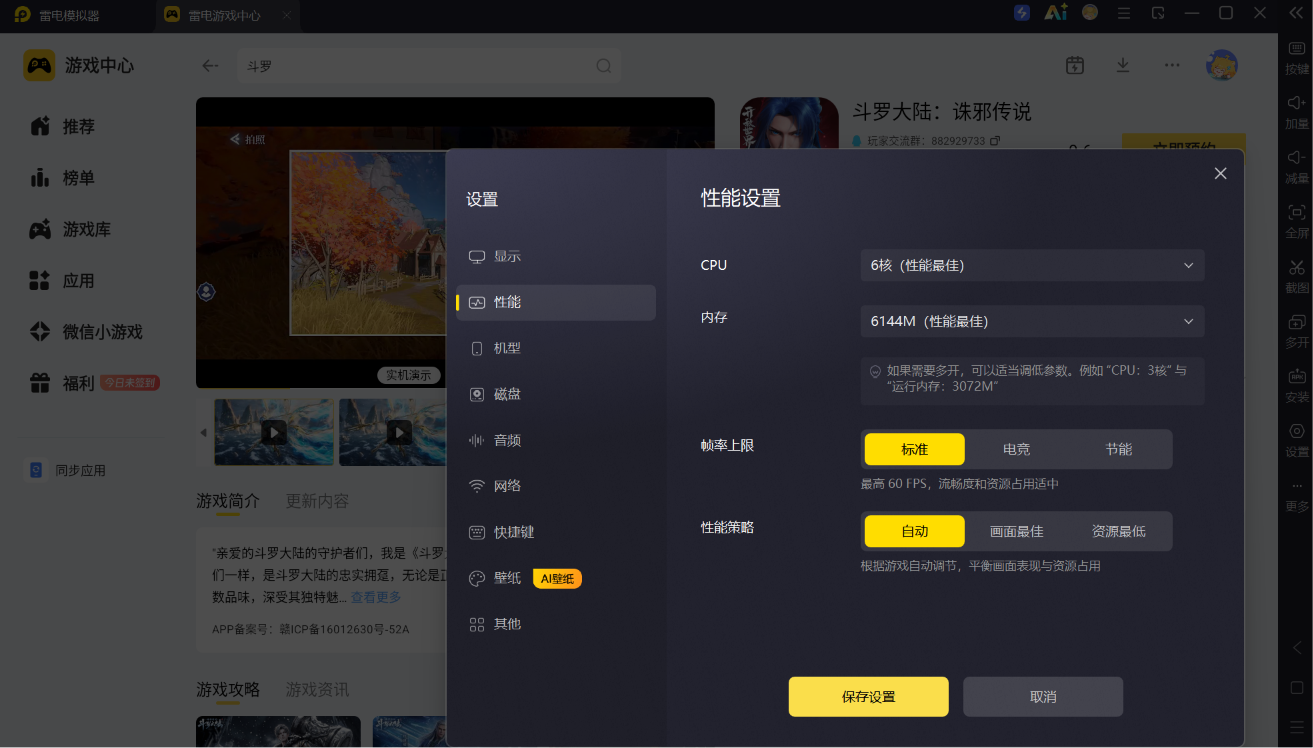Select 自动 performance strategy
The height and width of the screenshot is (748, 1313).
click(x=915, y=531)
